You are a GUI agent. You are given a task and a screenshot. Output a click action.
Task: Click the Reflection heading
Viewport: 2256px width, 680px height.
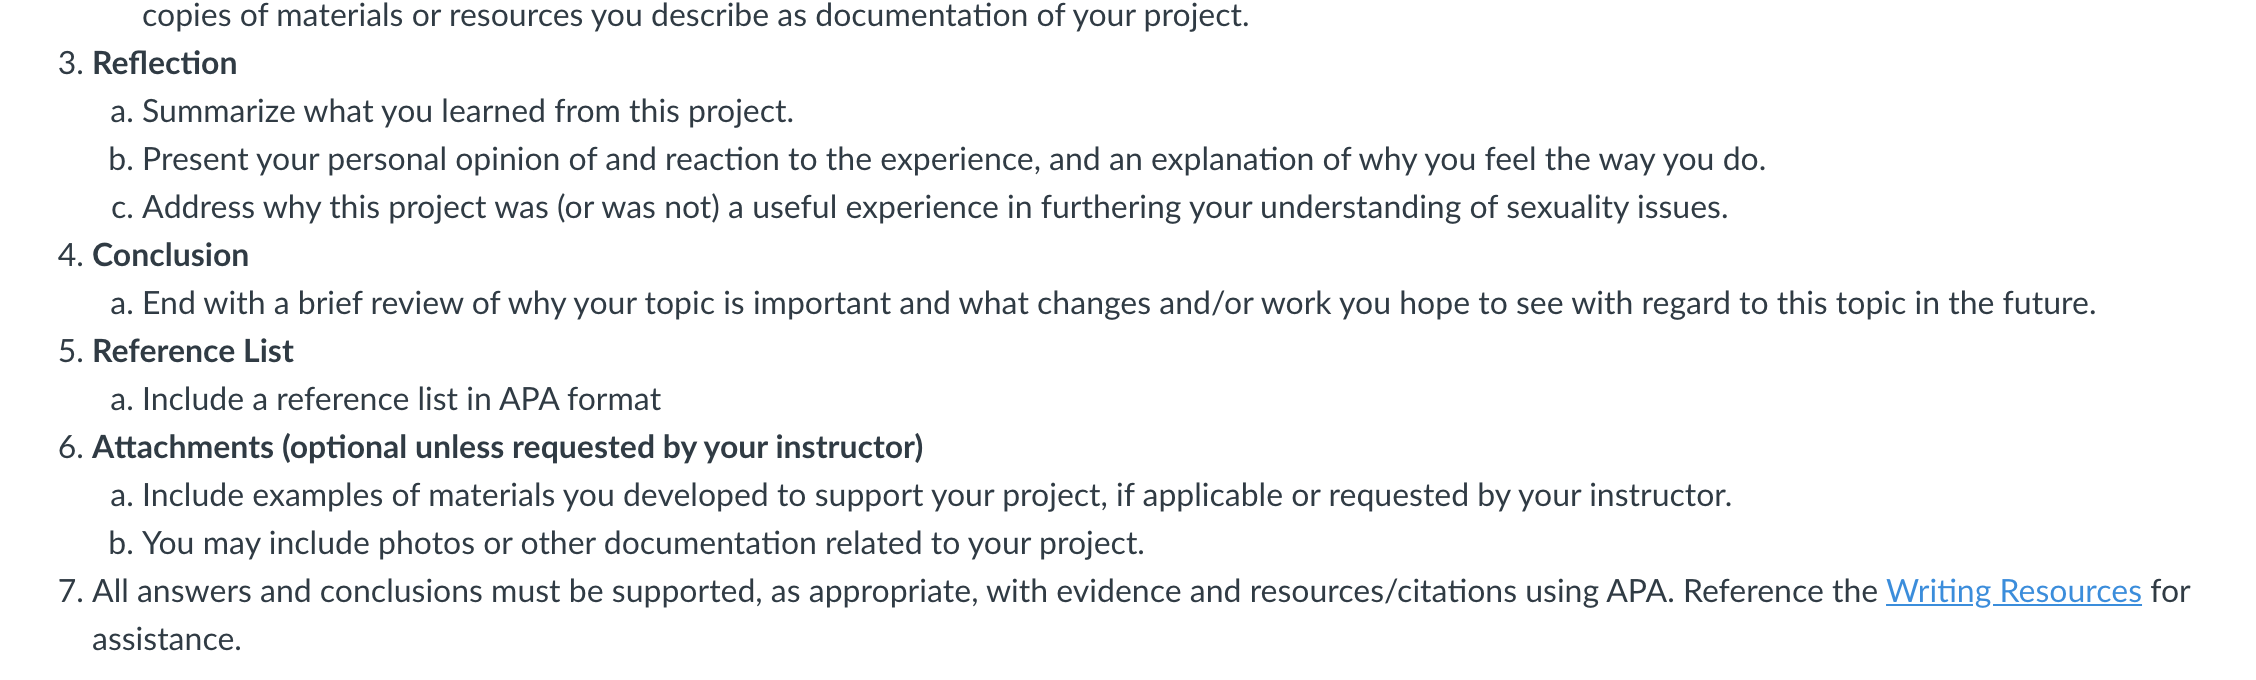pos(165,63)
